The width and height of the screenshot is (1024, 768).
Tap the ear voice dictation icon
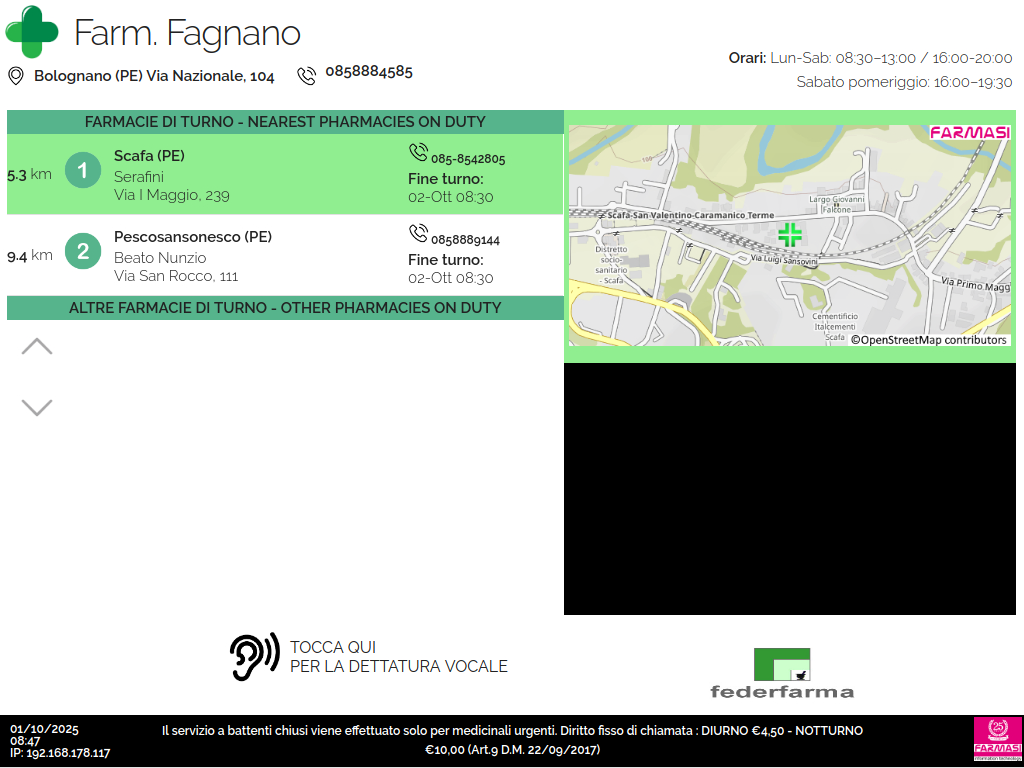pyautogui.click(x=254, y=657)
